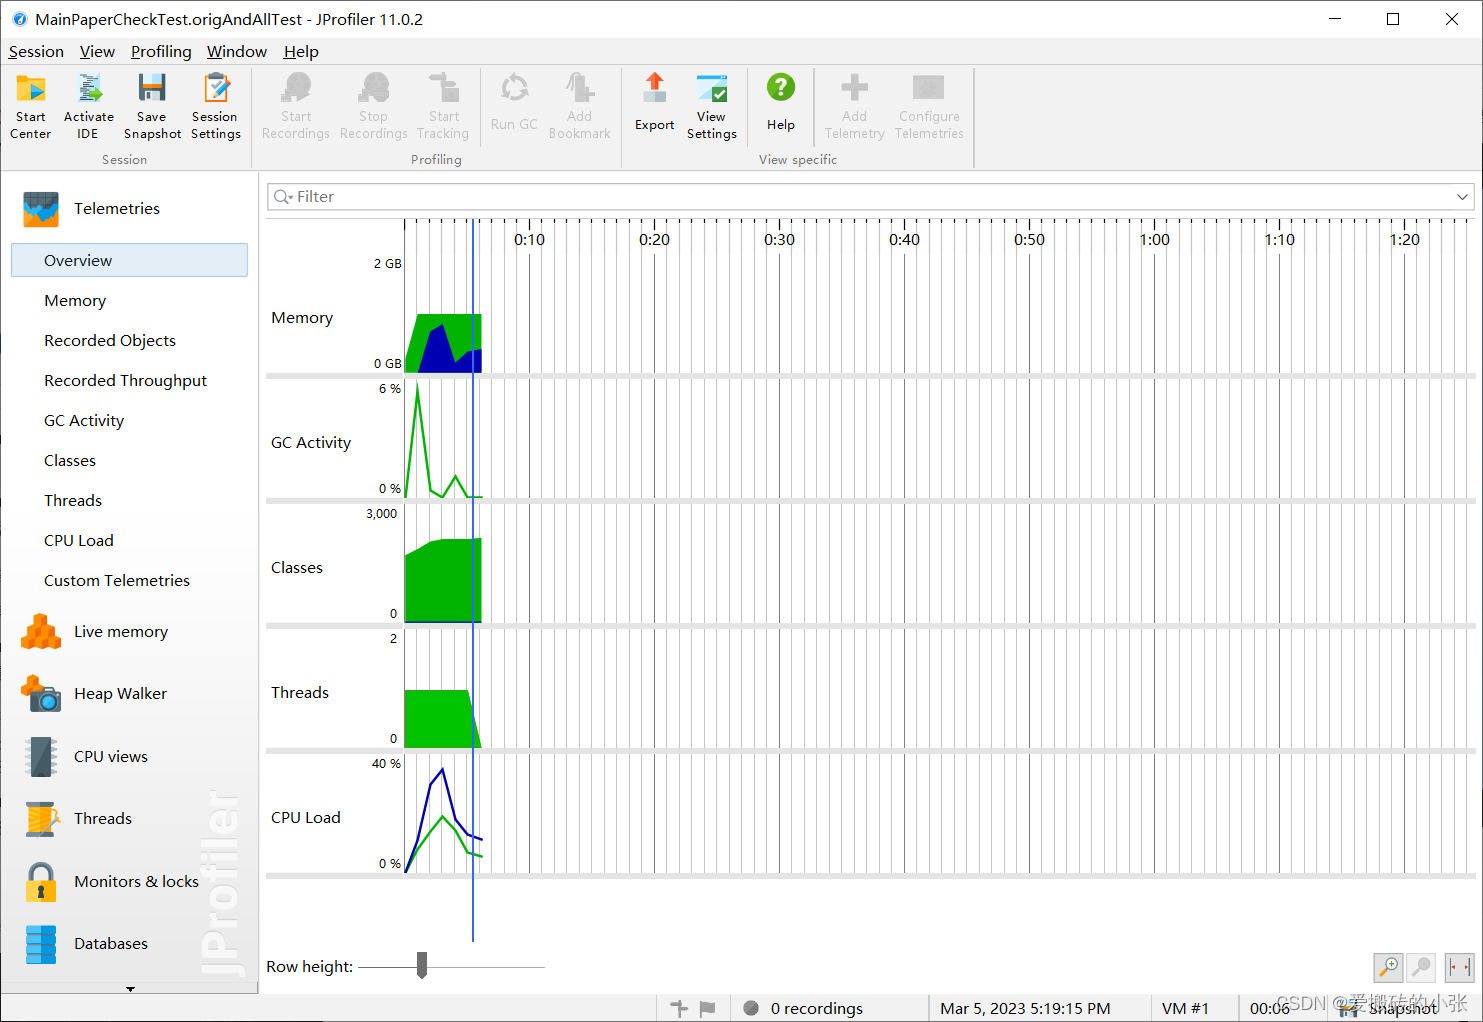Open the Session menu
This screenshot has width=1483, height=1022.
(x=36, y=52)
